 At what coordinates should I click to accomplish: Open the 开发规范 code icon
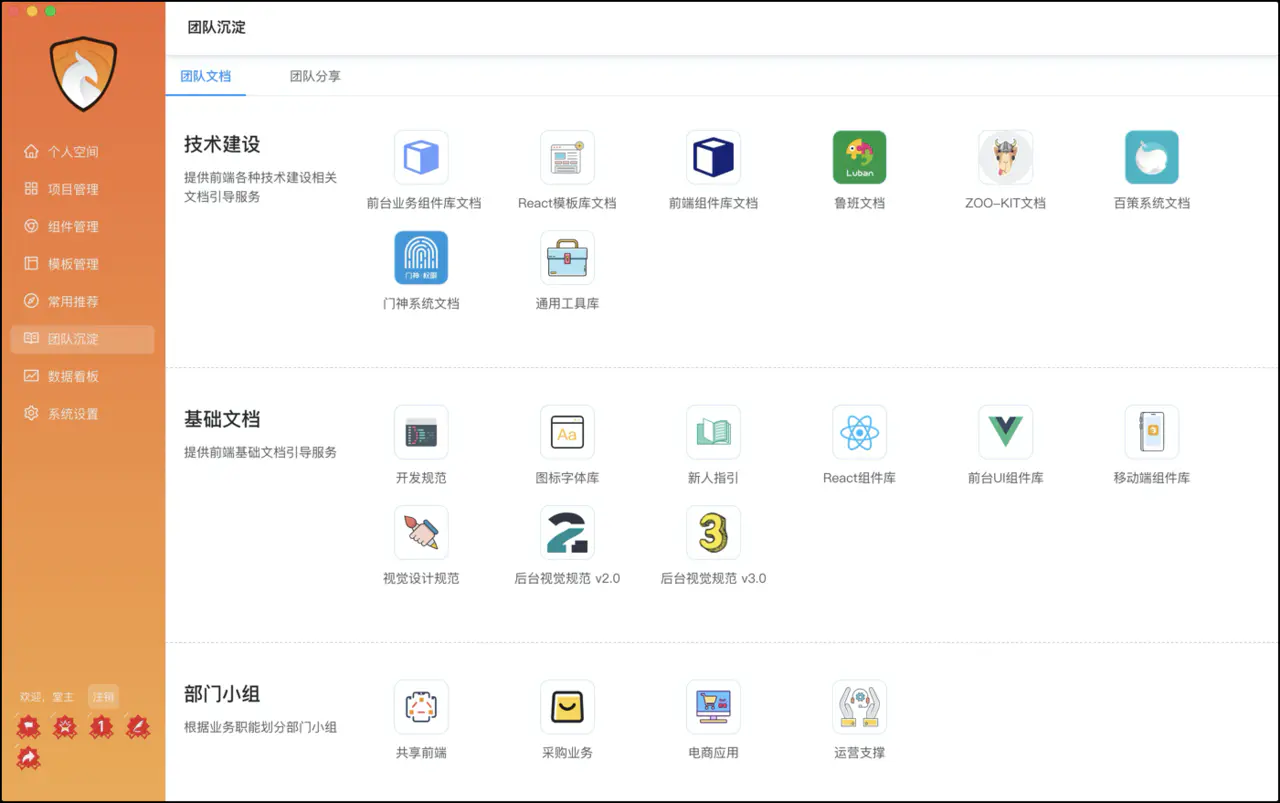coord(421,432)
